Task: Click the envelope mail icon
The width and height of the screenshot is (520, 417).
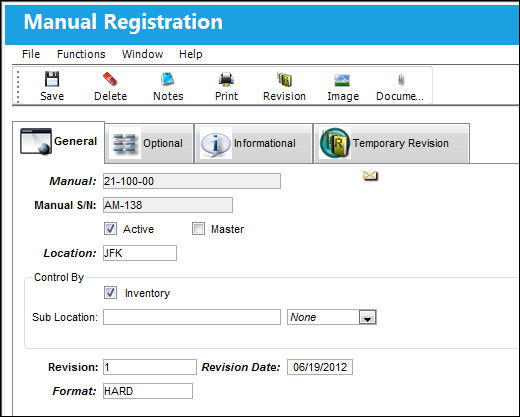Action: pos(370,175)
